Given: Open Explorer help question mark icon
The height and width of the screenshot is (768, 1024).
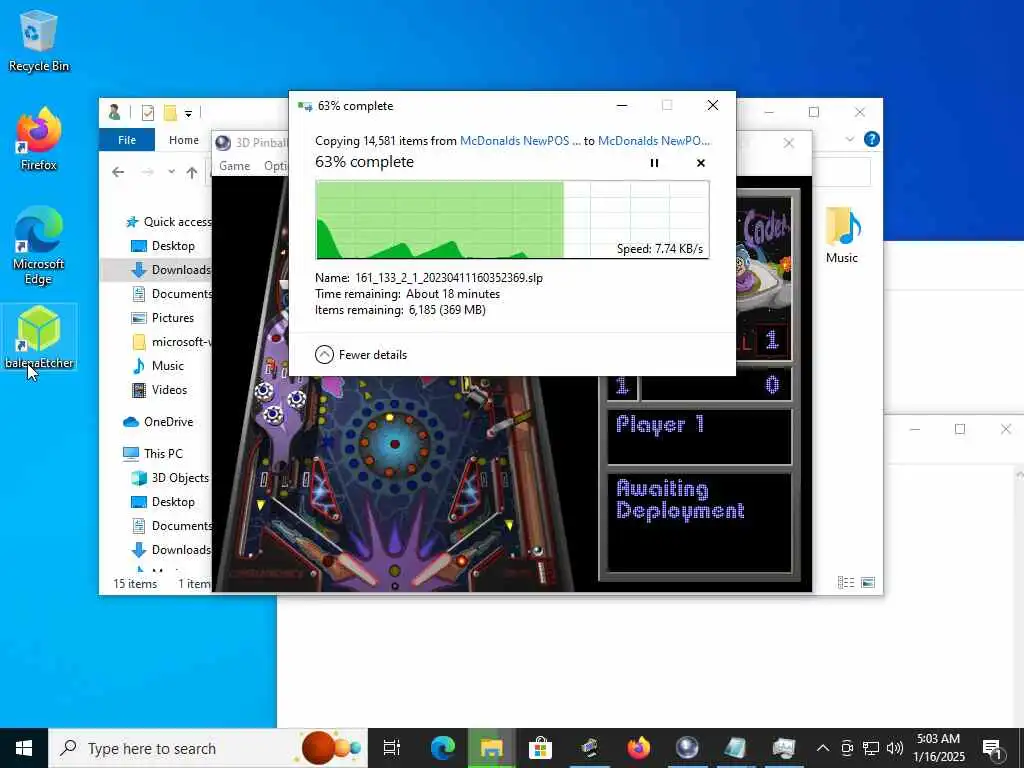Looking at the screenshot, I should point(871,139).
